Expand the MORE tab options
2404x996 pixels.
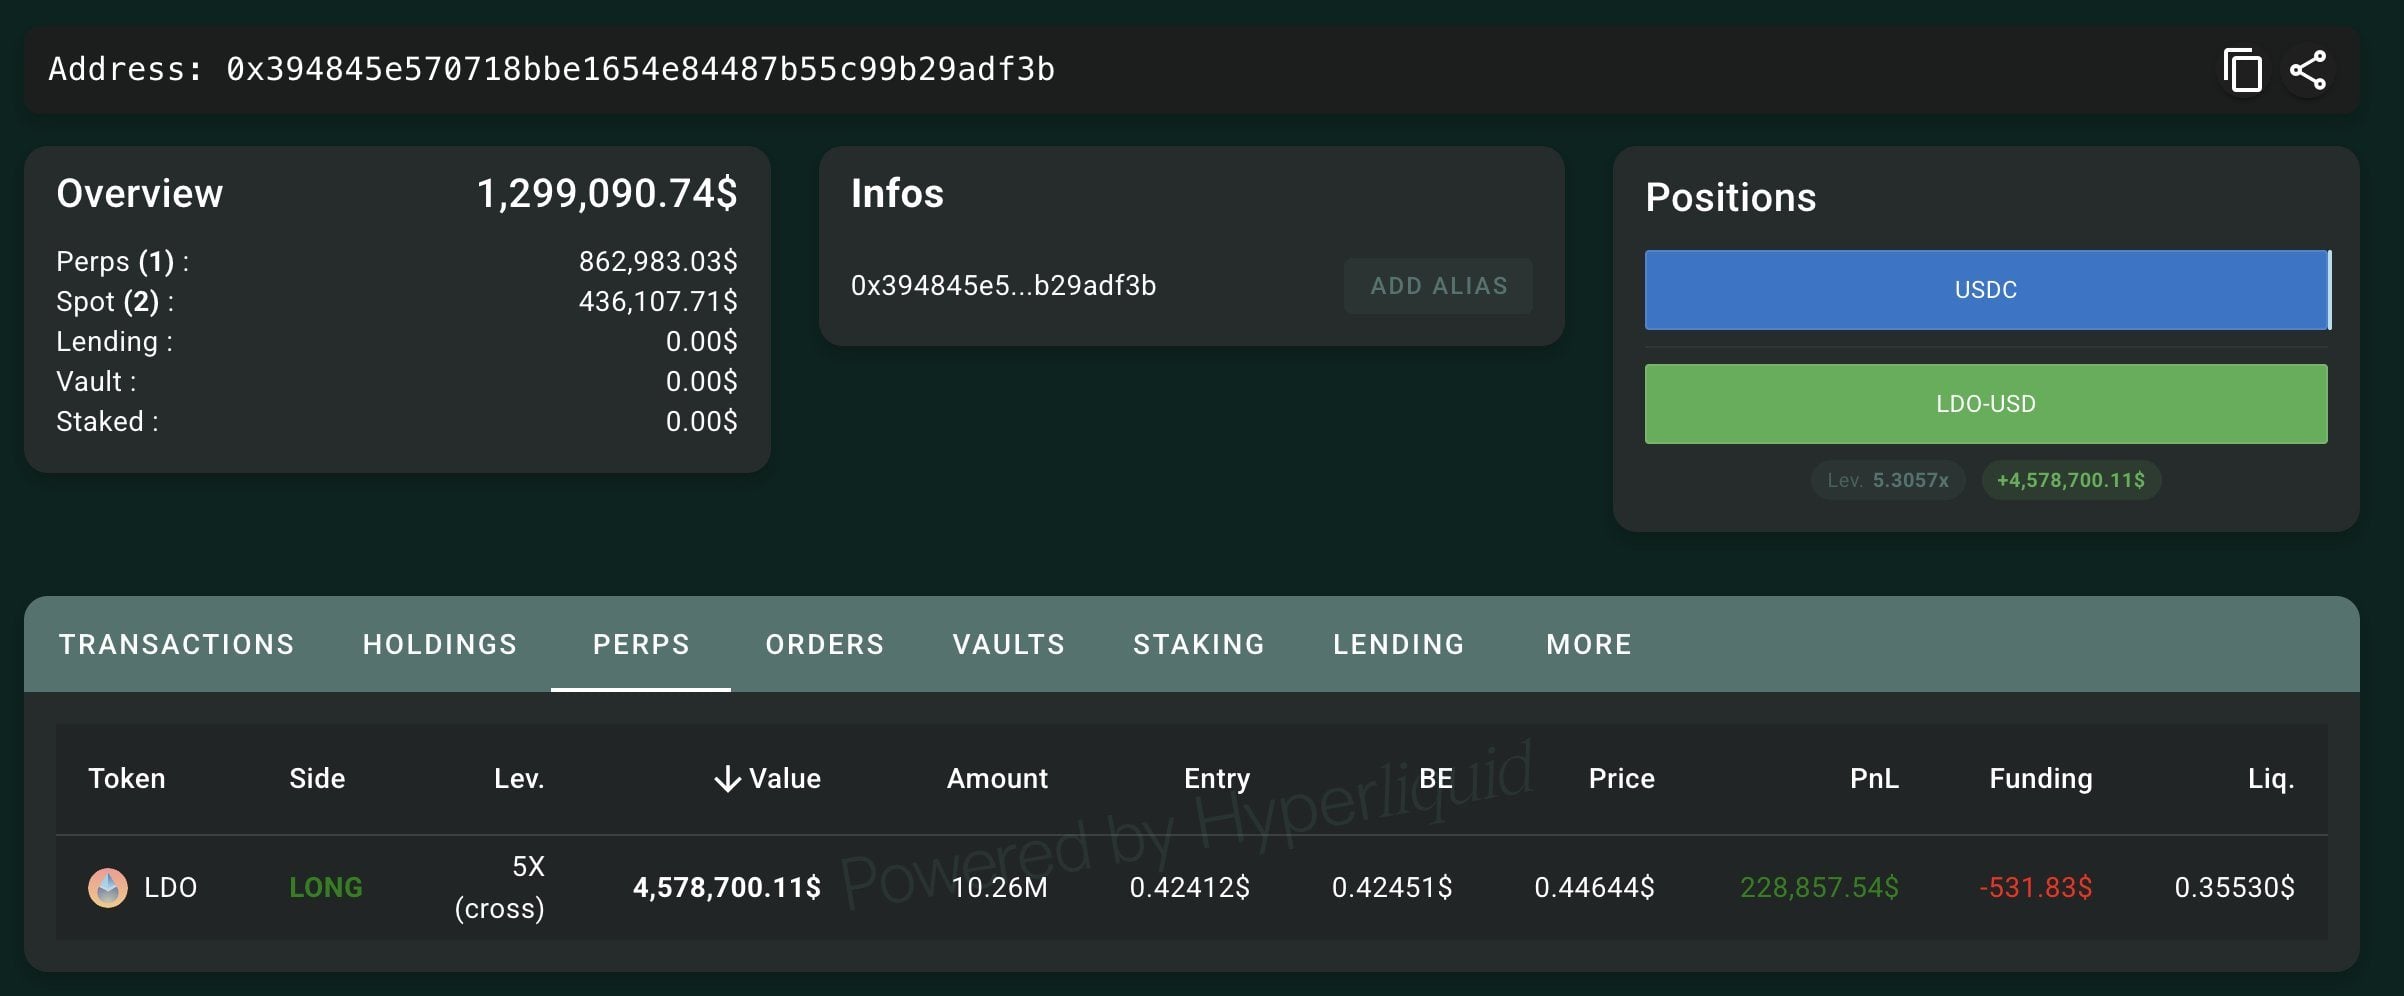(1587, 644)
